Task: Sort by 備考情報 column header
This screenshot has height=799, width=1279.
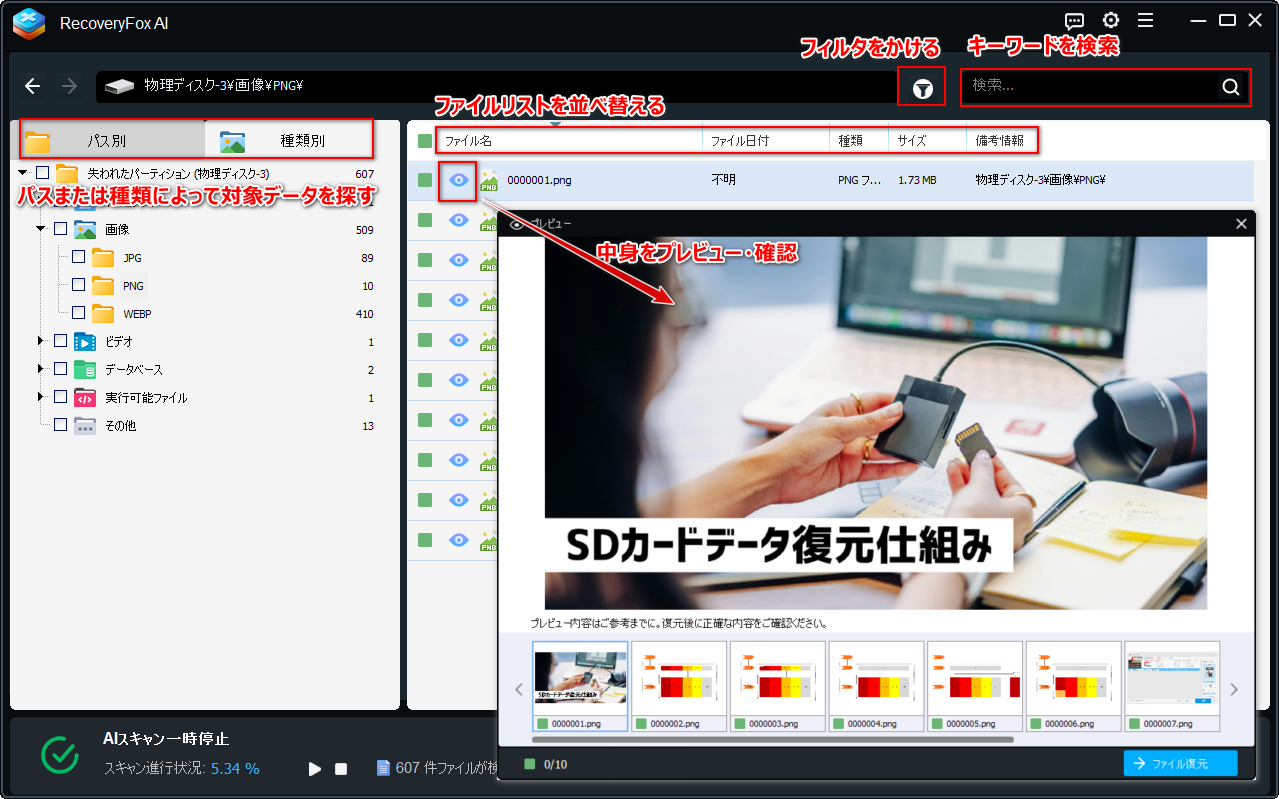Action: (1002, 141)
